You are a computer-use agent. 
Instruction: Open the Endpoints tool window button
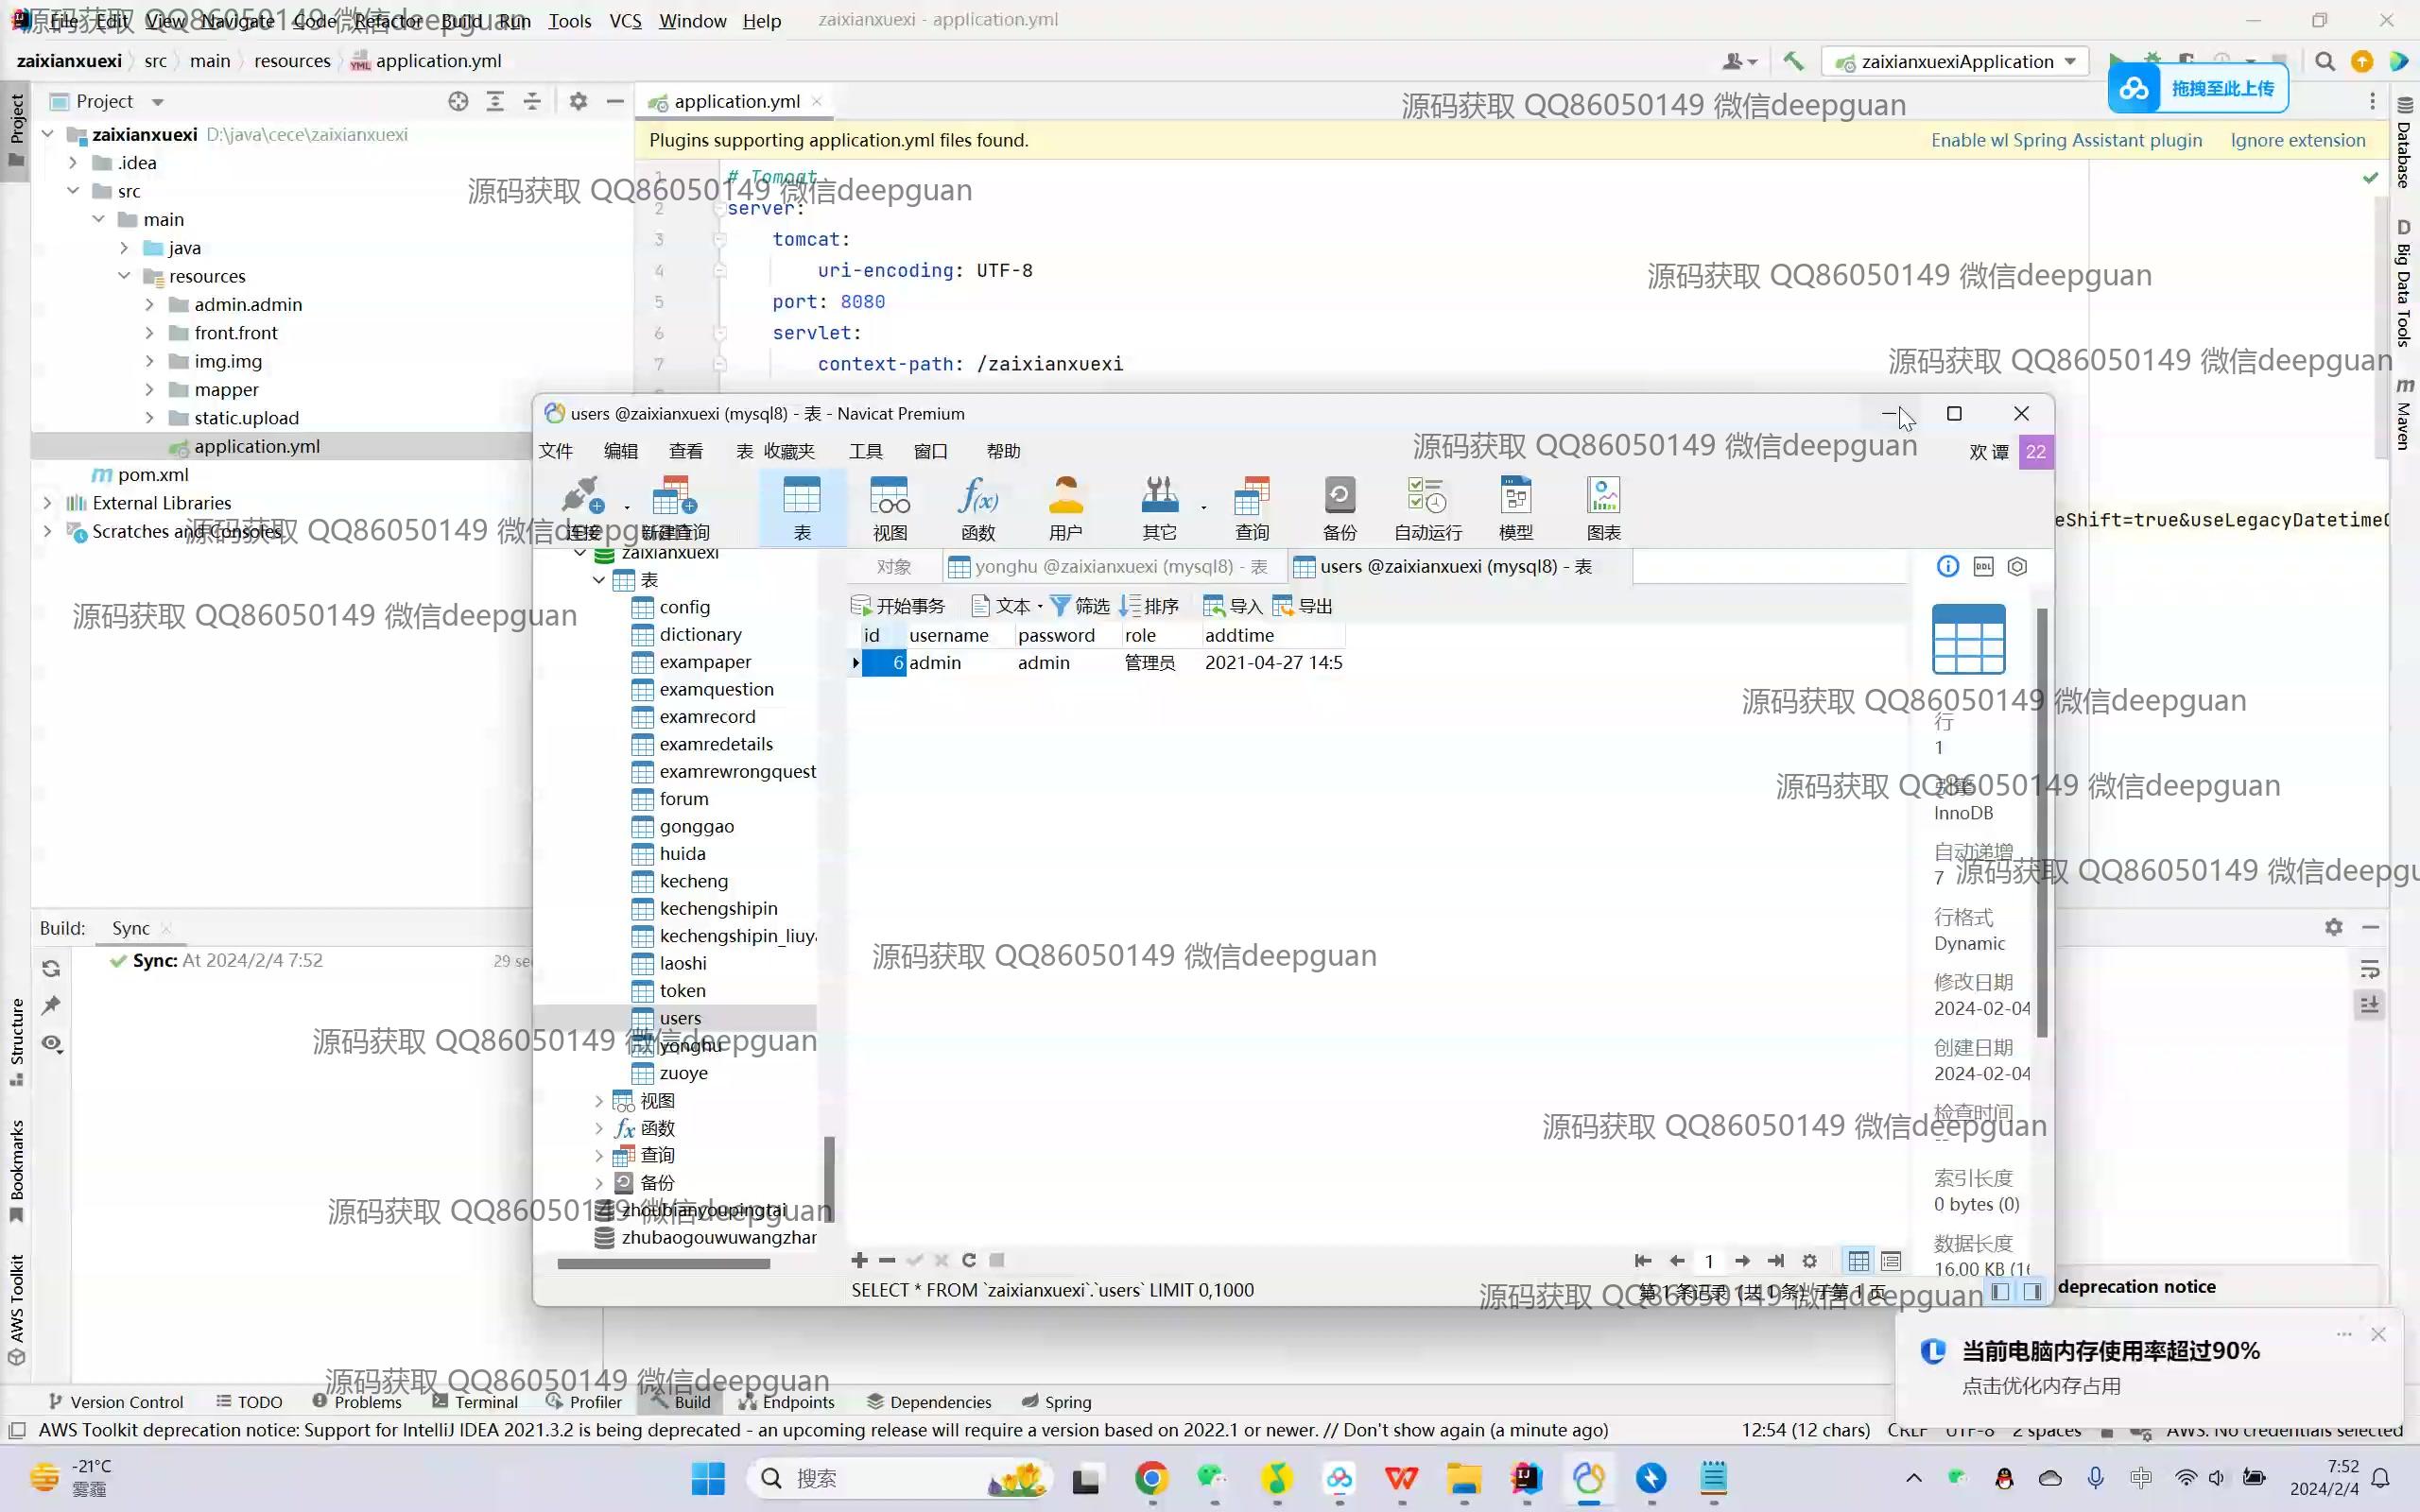click(x=786, y=1401)
